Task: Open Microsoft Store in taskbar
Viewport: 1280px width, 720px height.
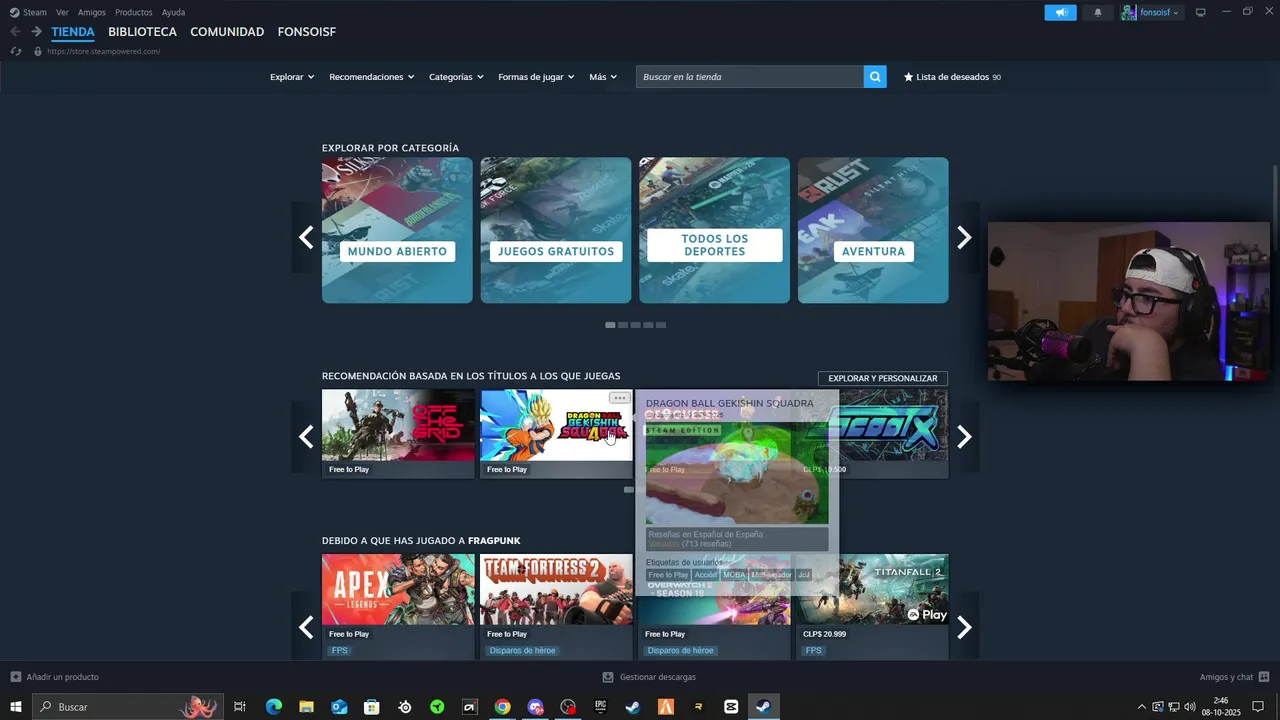Action: click(371, 707)
